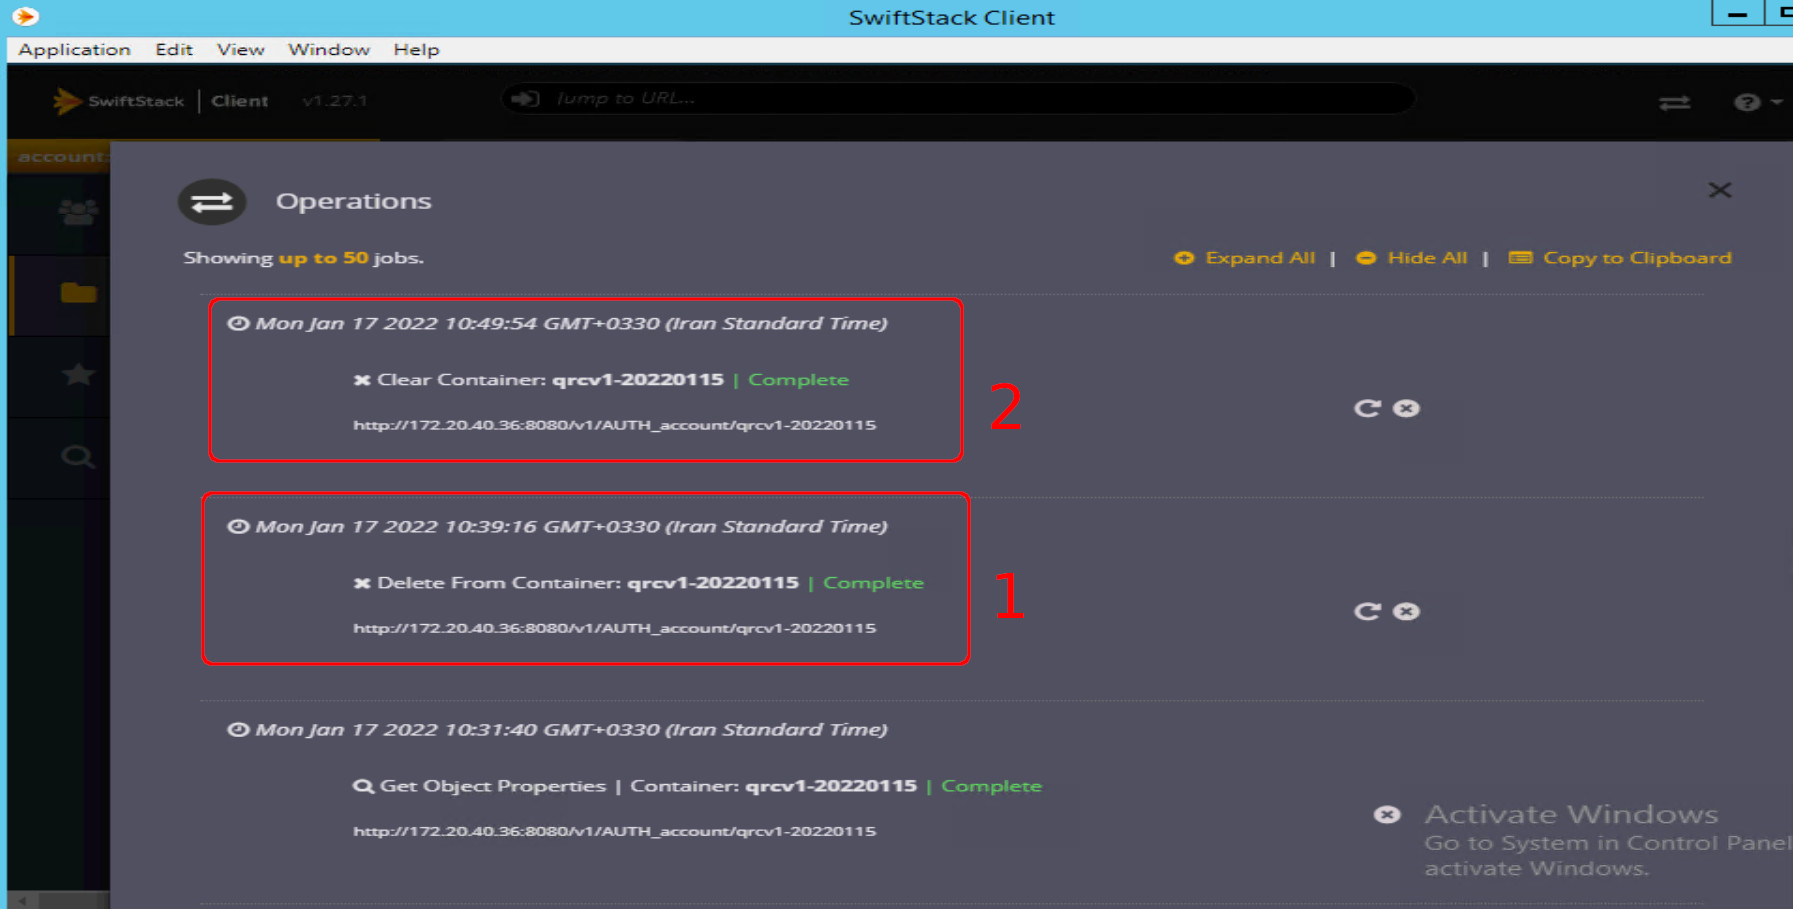
Task: Click the Operations header arrows icon
Action: tap(212, 202)
